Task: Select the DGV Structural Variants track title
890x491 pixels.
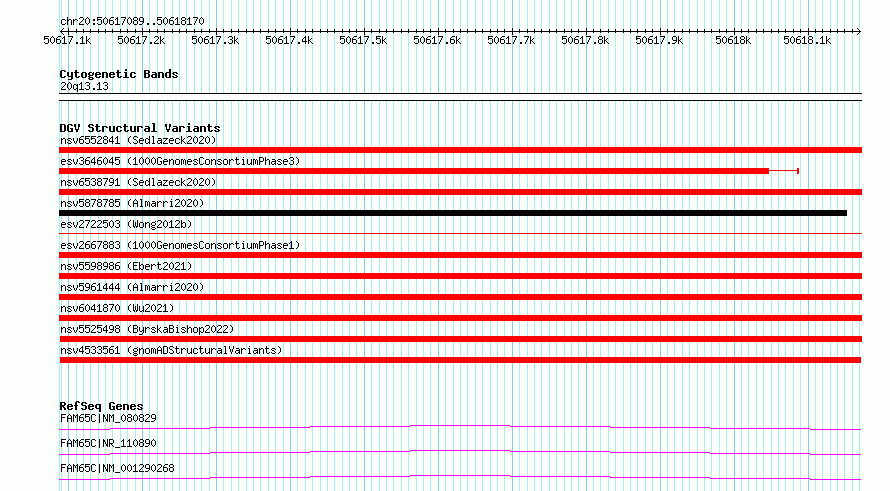Action: coord(140,128)
